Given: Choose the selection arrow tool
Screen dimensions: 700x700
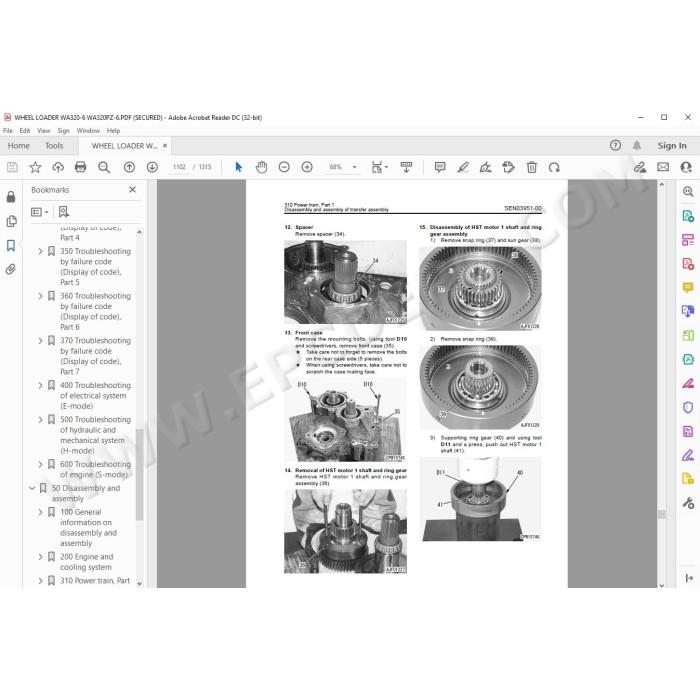Looking at the screenshot, I should pyautogui.click(x=238, y=167).
